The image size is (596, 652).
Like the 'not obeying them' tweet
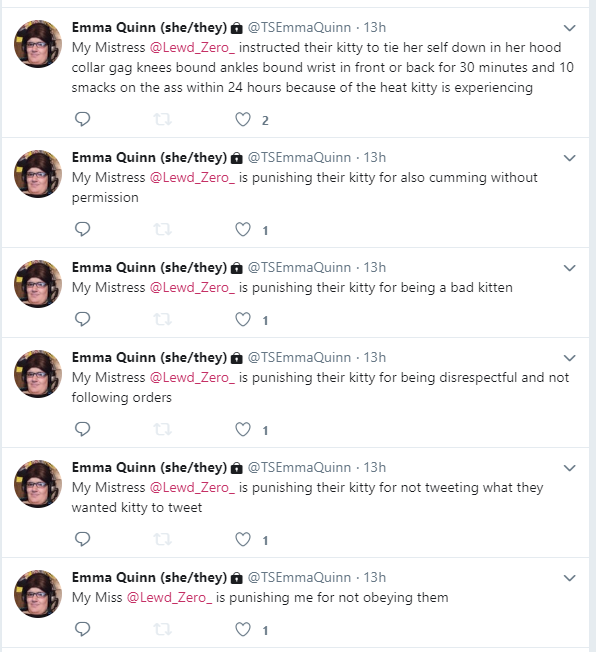point(243,629)
